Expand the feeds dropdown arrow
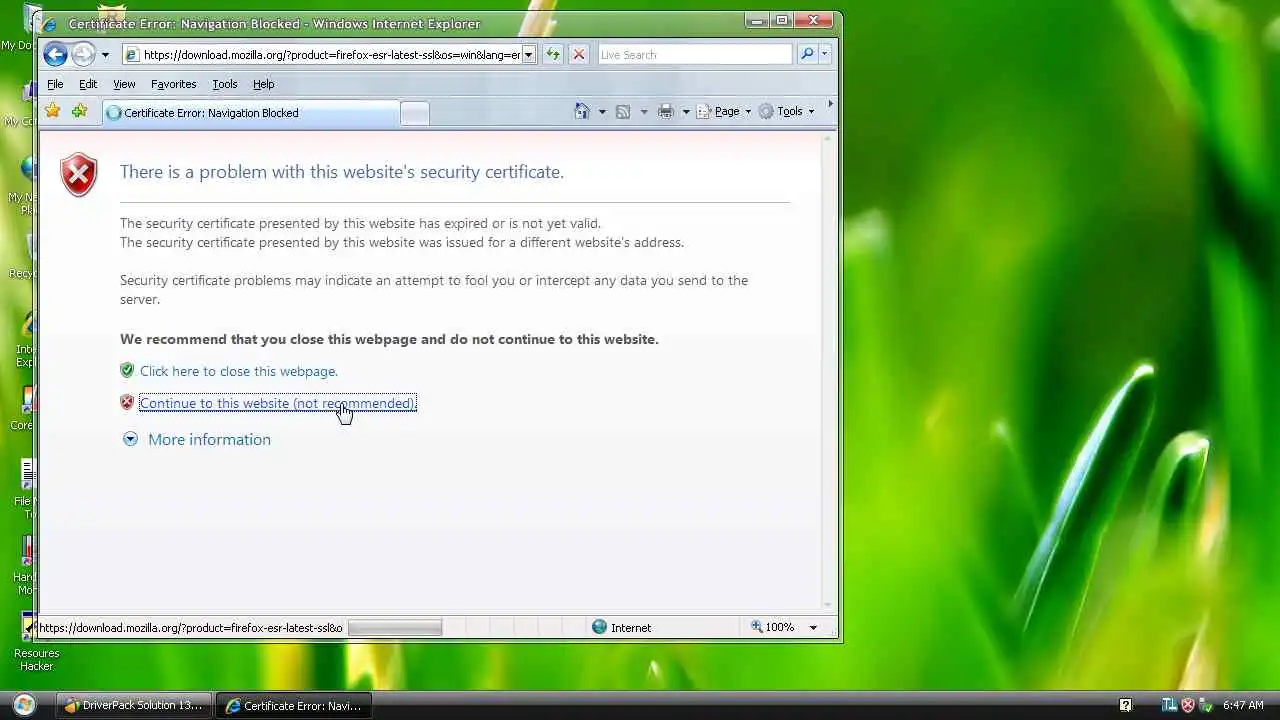This screenshot has height=720, width=1280. pyautogui.click(x=643, y=112)
